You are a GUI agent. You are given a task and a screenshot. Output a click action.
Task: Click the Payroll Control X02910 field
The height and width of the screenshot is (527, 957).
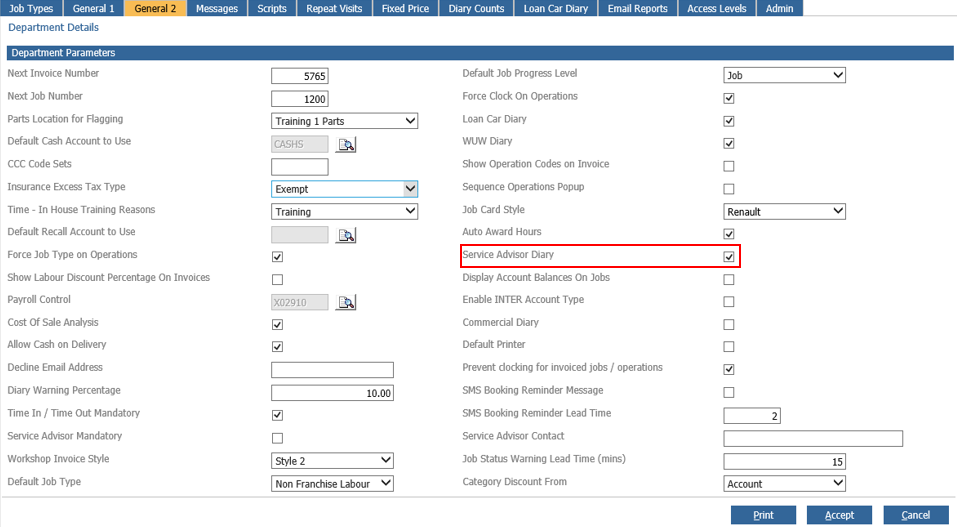300,302
